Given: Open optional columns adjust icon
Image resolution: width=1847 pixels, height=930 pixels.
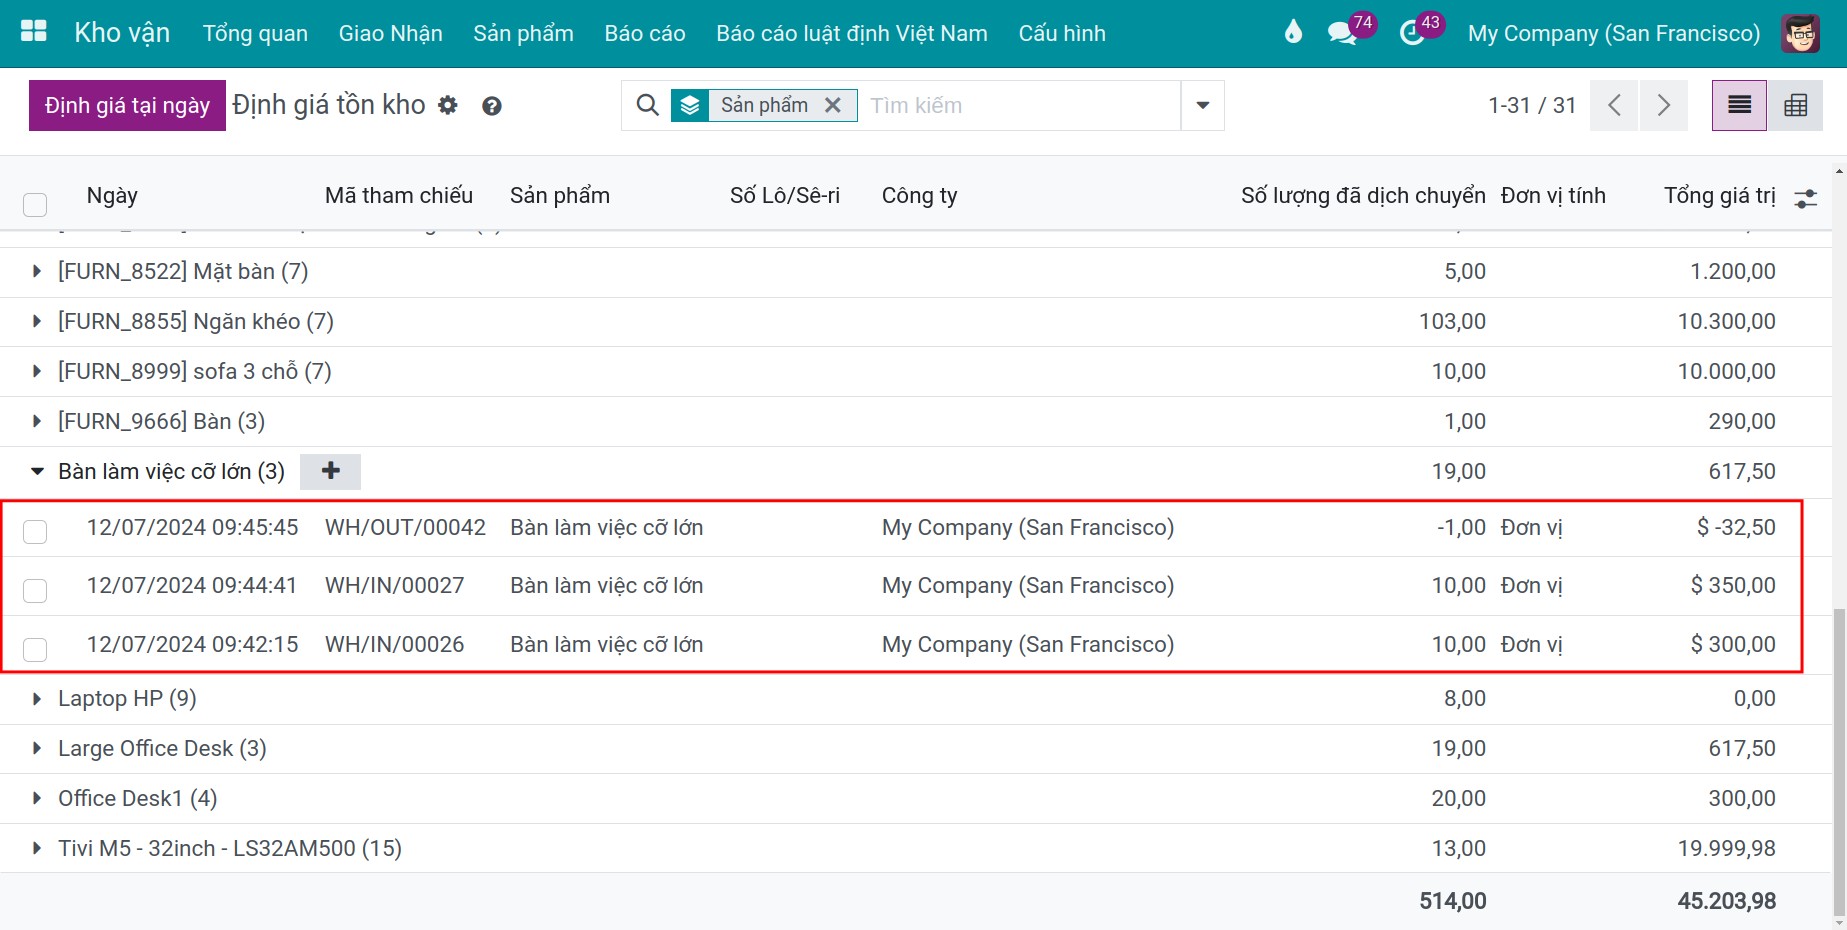Looking at the screenshot, I should (1805, 198).
